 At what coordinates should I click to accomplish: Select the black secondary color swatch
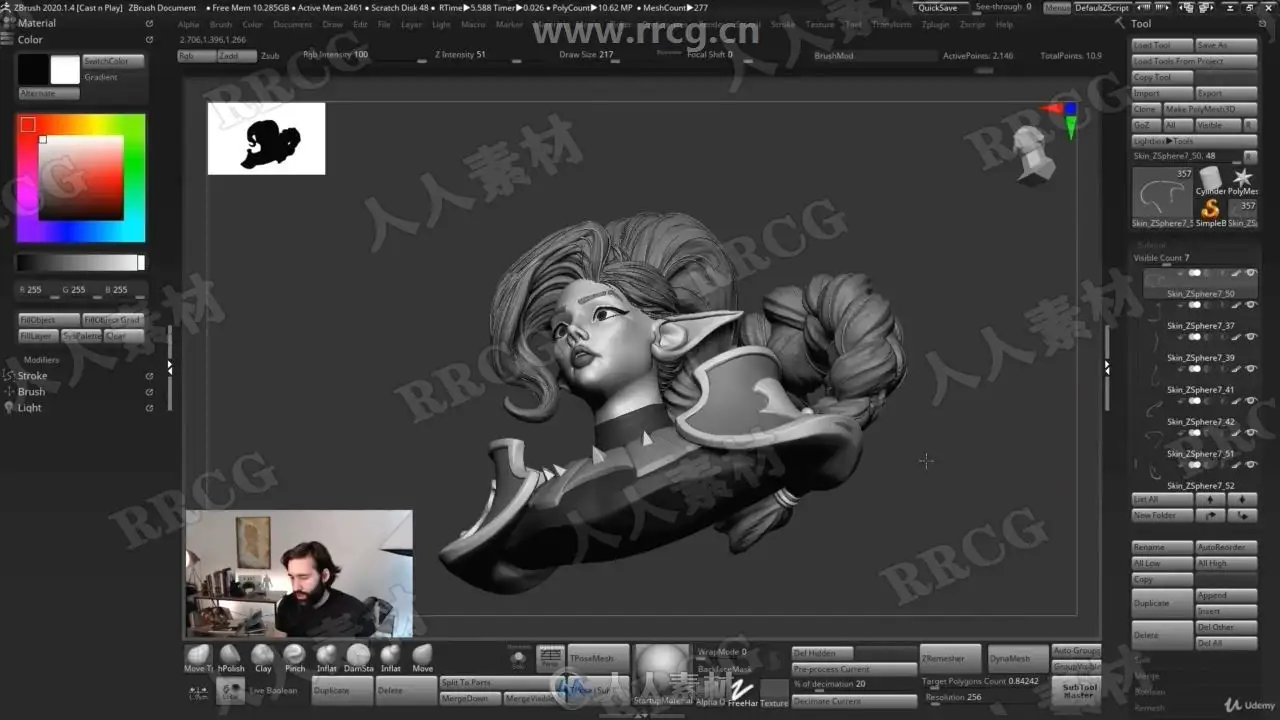click(x=33, y=69)
